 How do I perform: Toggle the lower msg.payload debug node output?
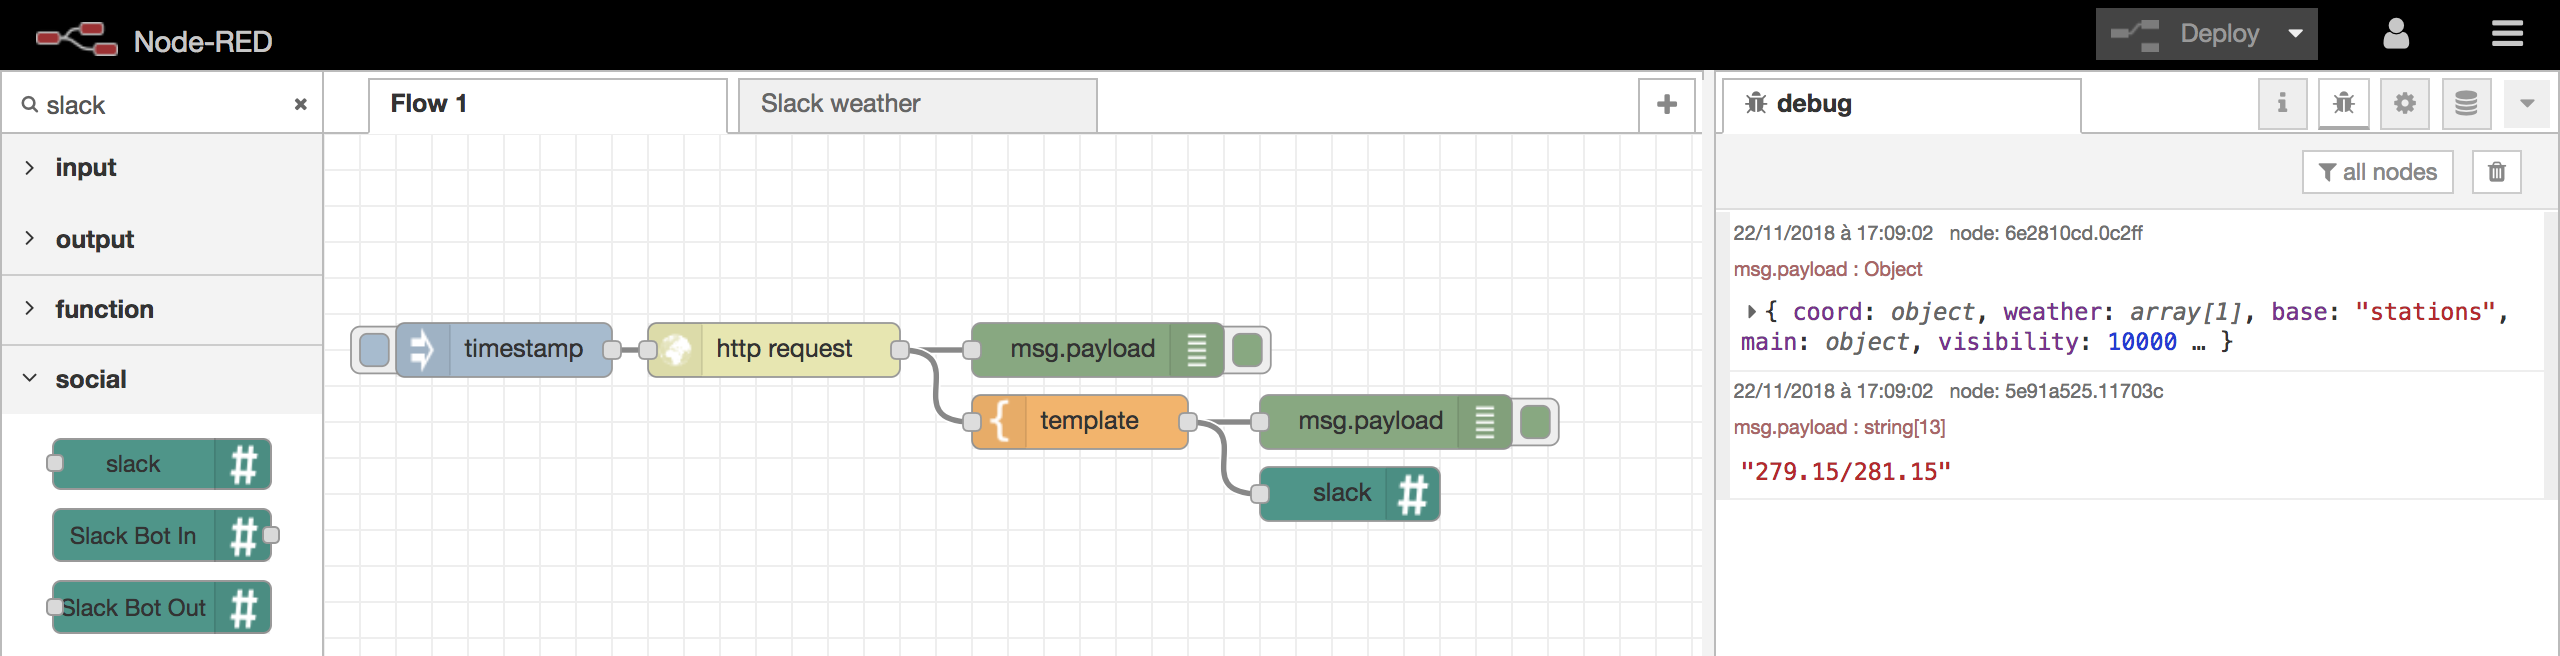click(1535, 421)
